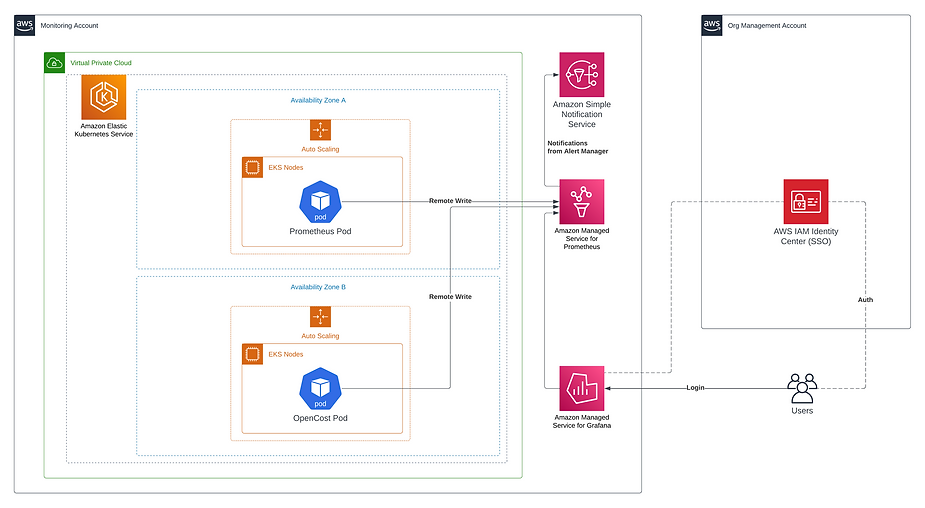The height and width of the screenshot is (508, 925).
Task: Click the Users text label
Action: 802,411
